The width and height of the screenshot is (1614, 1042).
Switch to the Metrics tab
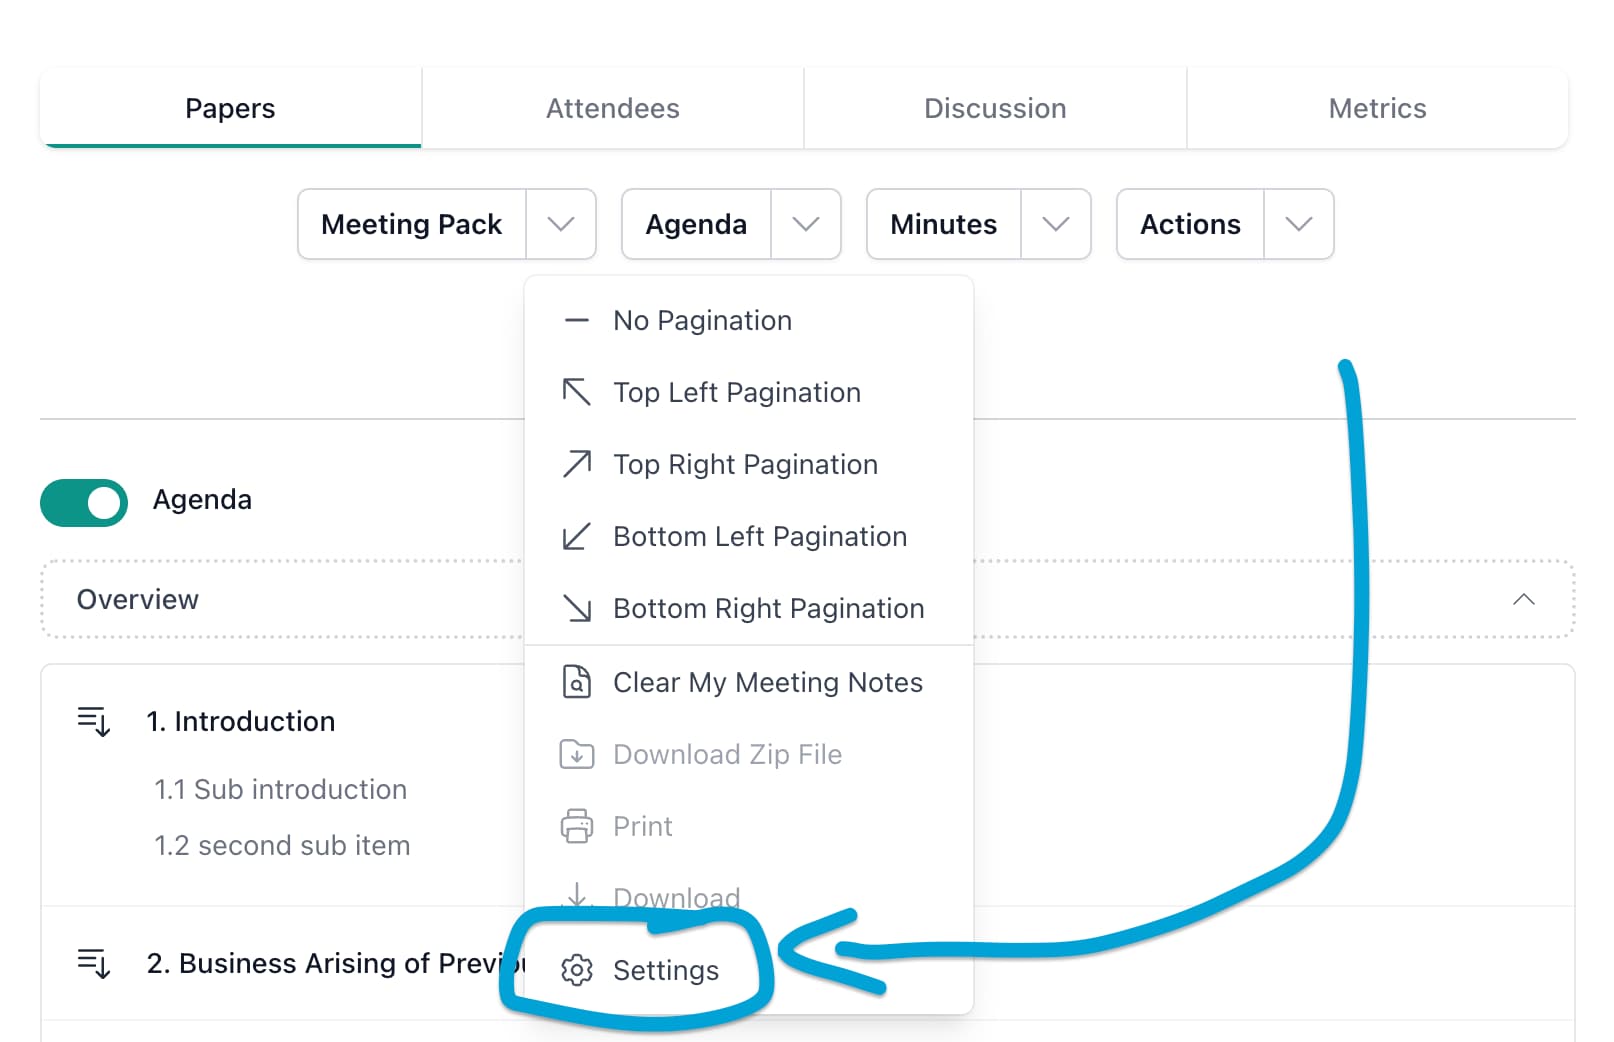click(x=1377, y=108)
